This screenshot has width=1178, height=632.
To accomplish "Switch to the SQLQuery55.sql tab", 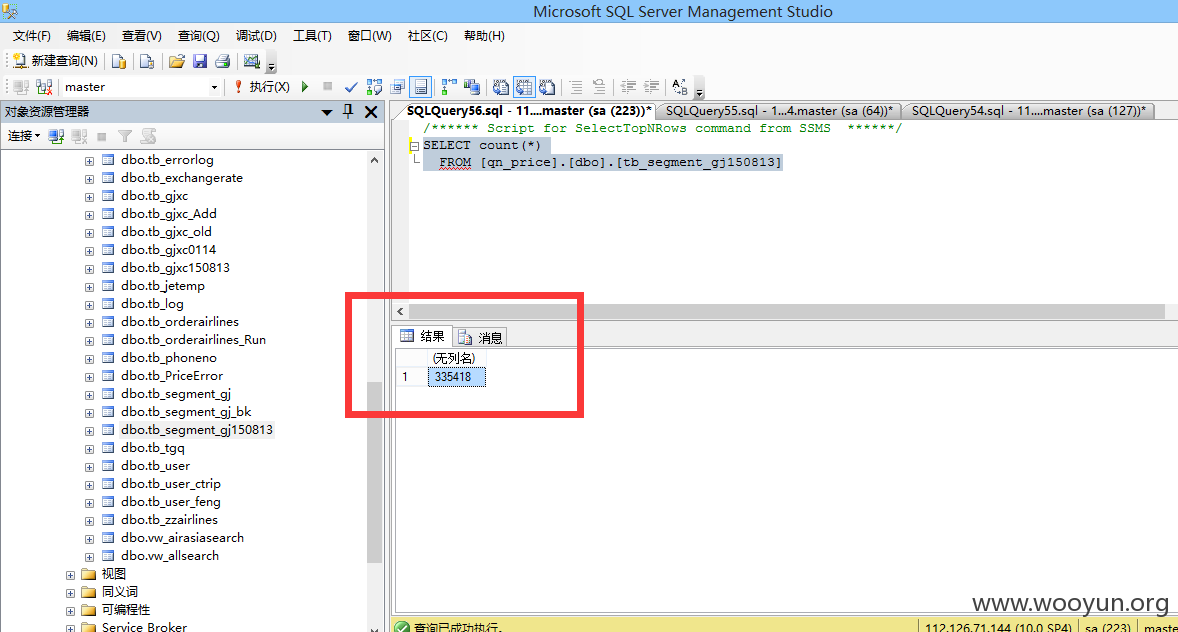I will [x=778, y=110].
